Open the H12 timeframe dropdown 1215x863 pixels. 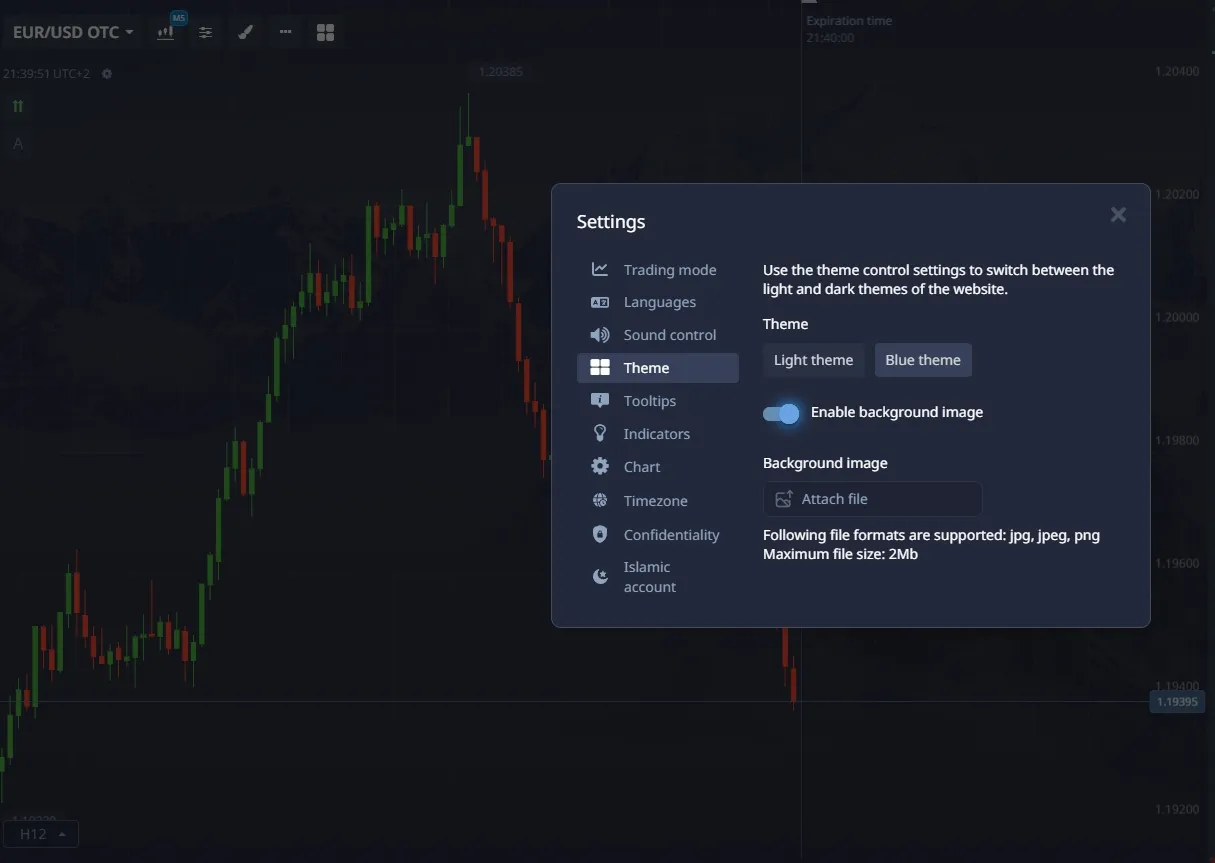point(41,834)
